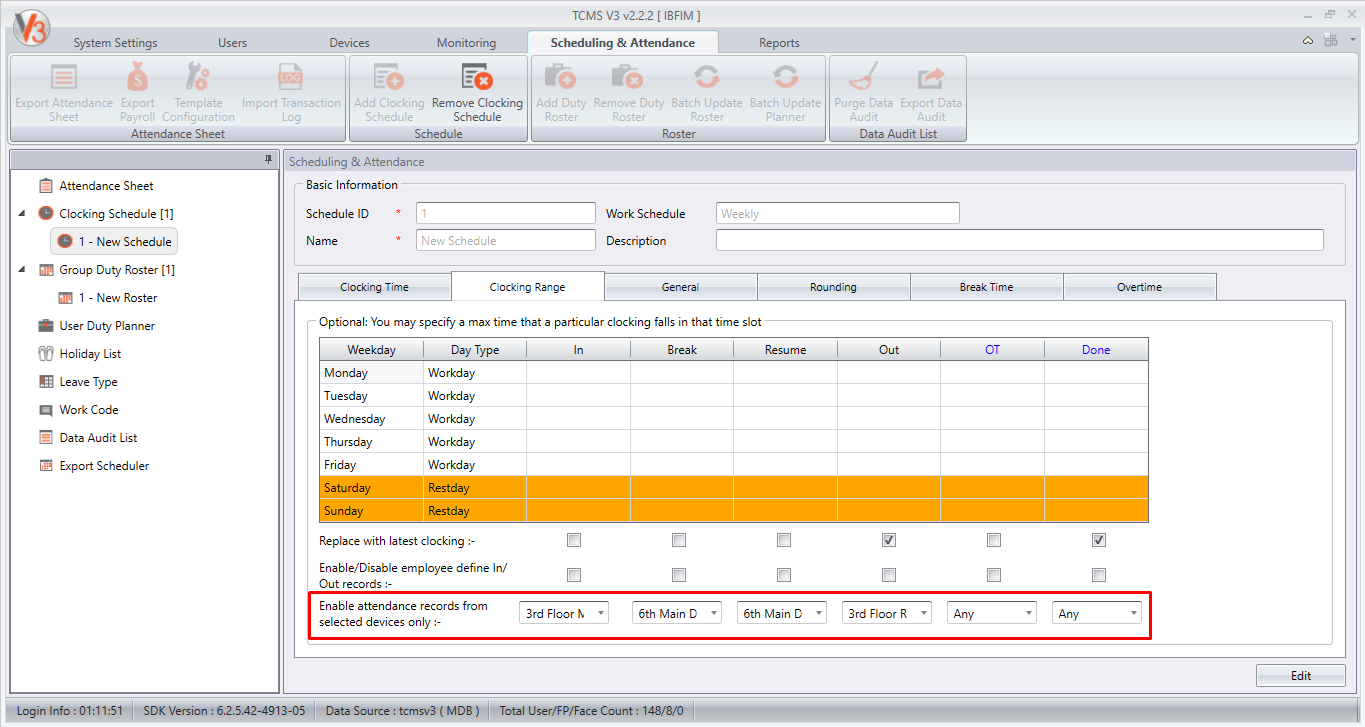Open the Break Time tab

pyautogui.click(x=986, y=287)
